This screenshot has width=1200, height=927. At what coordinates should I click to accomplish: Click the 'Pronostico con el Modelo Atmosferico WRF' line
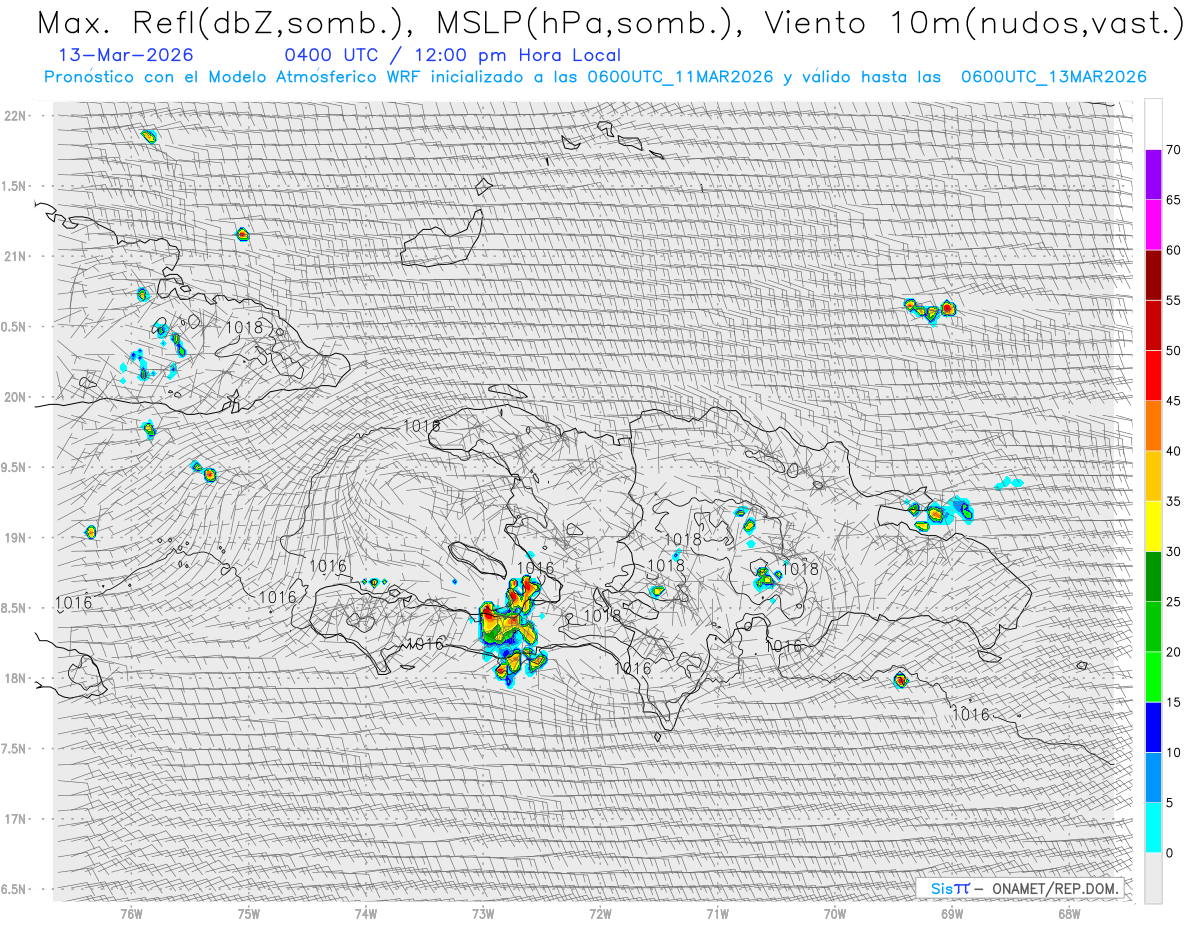coord(595,77)
